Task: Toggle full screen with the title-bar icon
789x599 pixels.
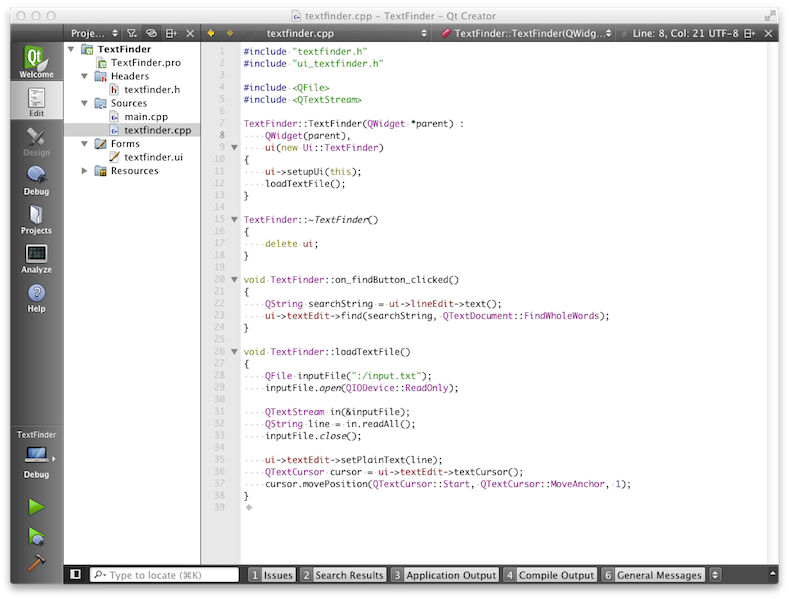Action: click(x=769, y=16)
